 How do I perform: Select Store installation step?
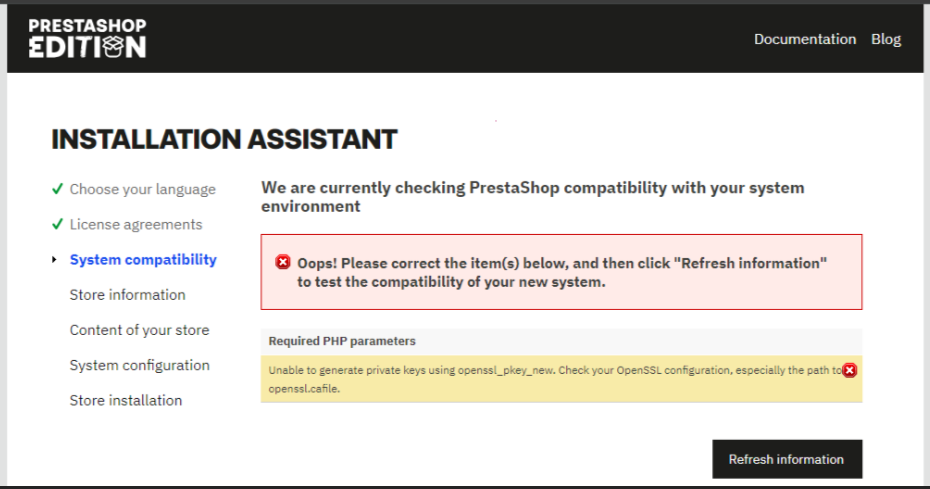tap(125, 400)
